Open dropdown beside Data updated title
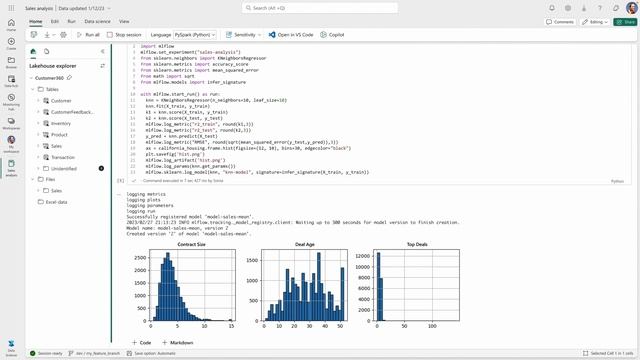The height and width of the screenshot is (360, 640). click(109, 8)
